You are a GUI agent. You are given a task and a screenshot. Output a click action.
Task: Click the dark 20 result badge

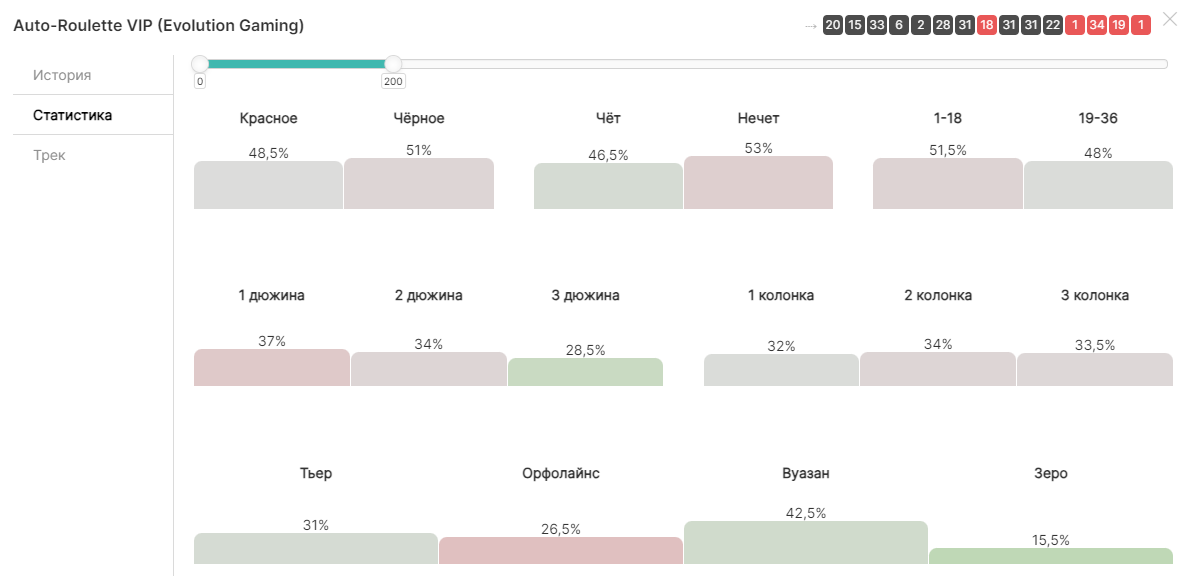tap(833, 26)
